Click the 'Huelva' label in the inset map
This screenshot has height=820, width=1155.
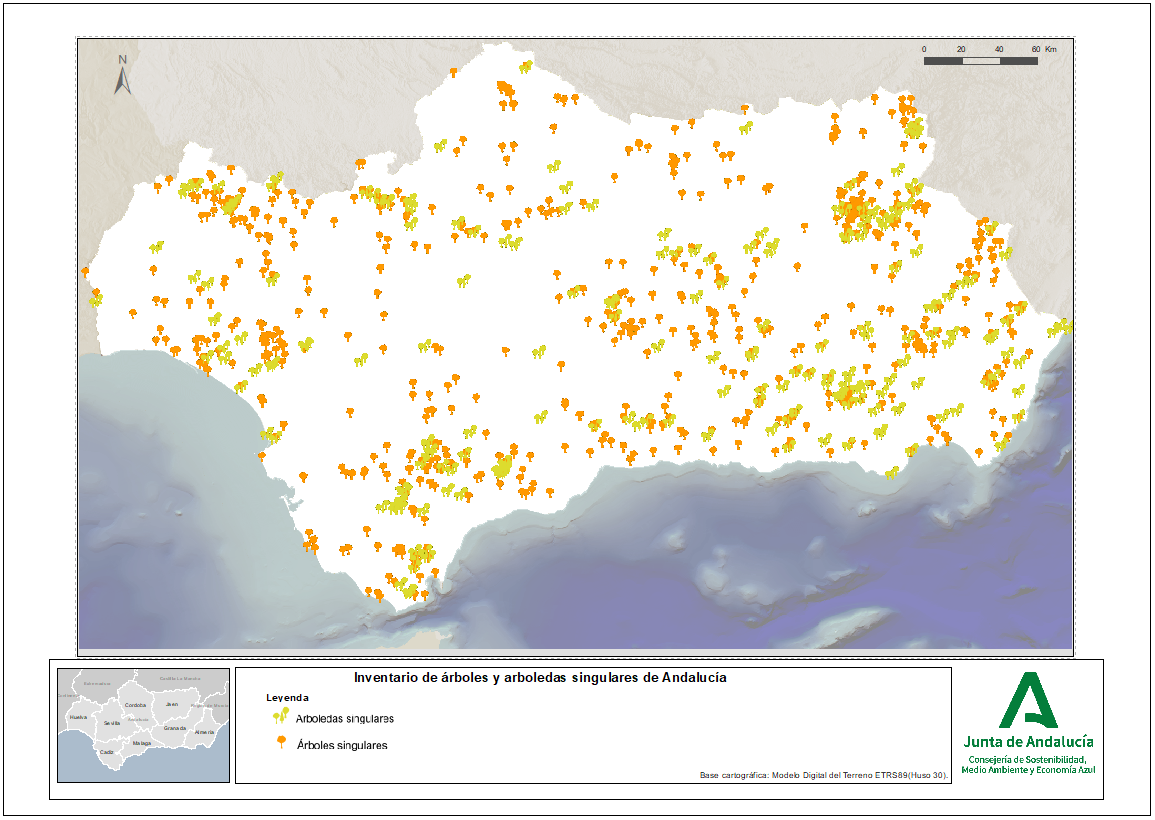(x=78, y=717)
